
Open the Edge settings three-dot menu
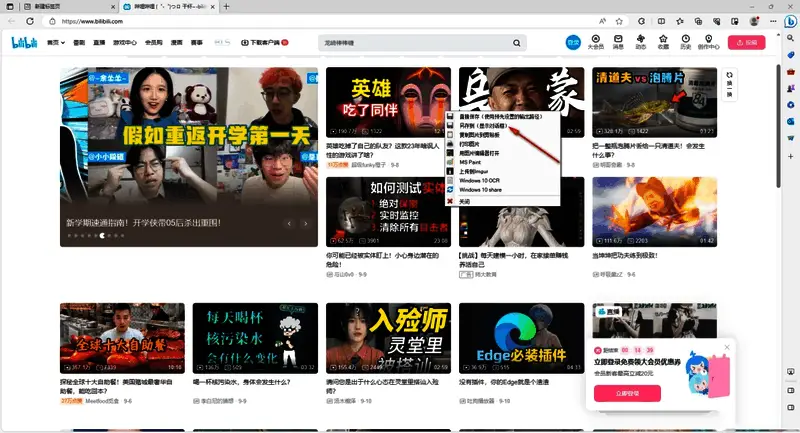click(773, 21)
